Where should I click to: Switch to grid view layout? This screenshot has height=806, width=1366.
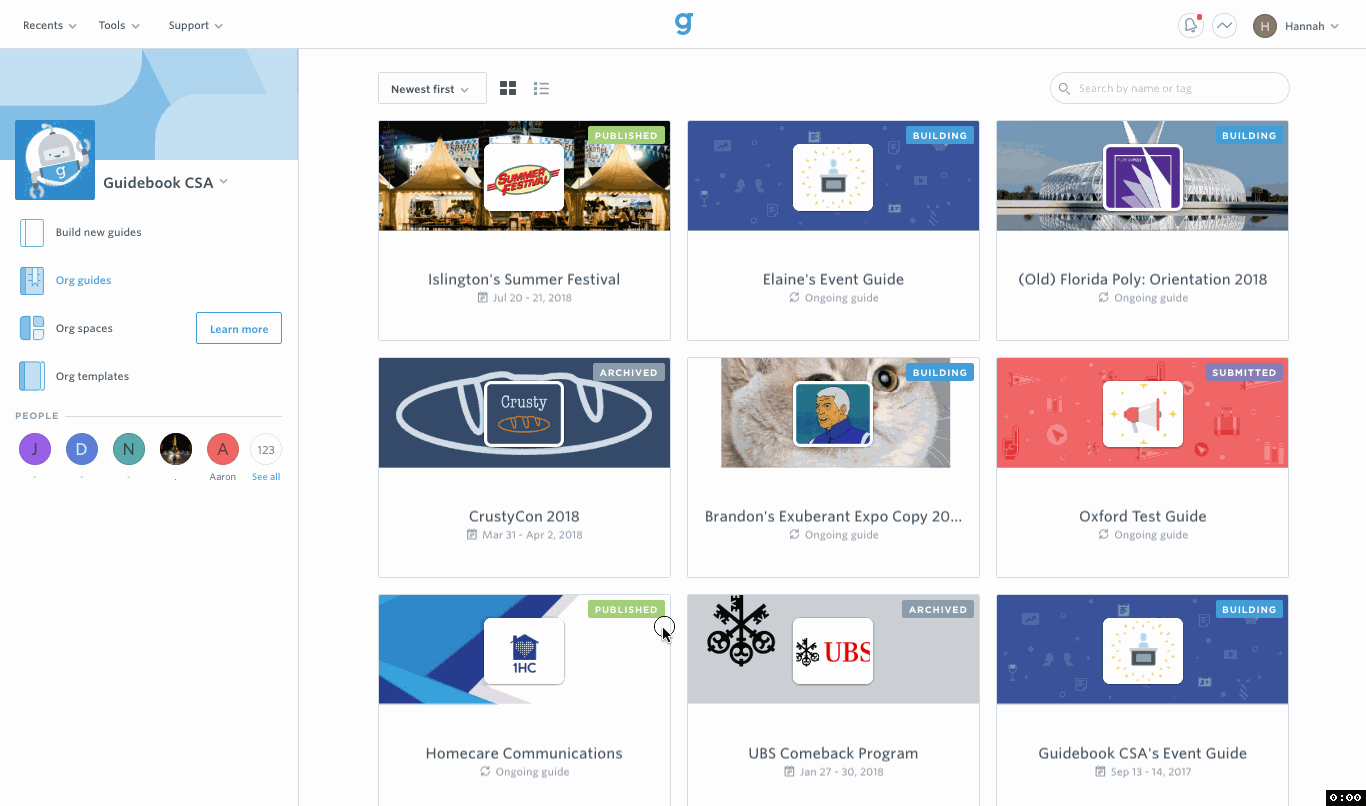click(x=507, y=88)
